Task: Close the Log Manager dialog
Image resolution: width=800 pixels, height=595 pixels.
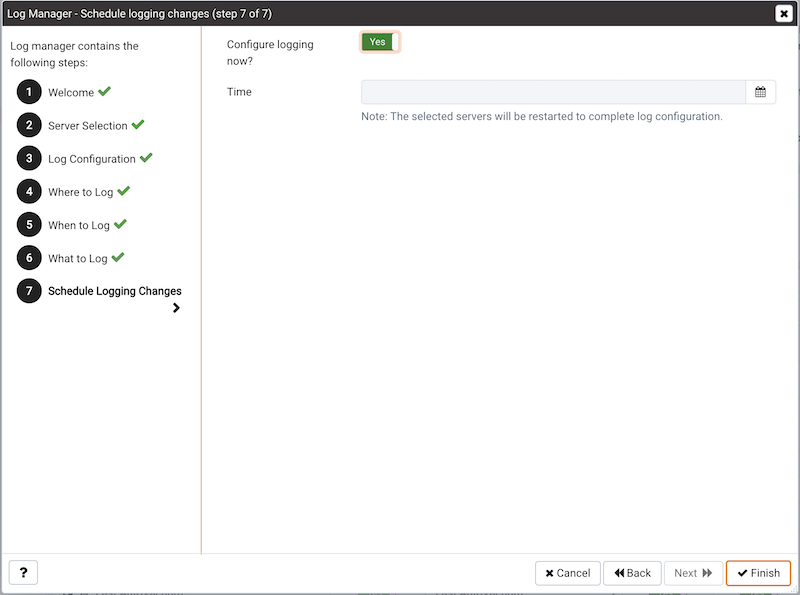Action: [784, 13]
